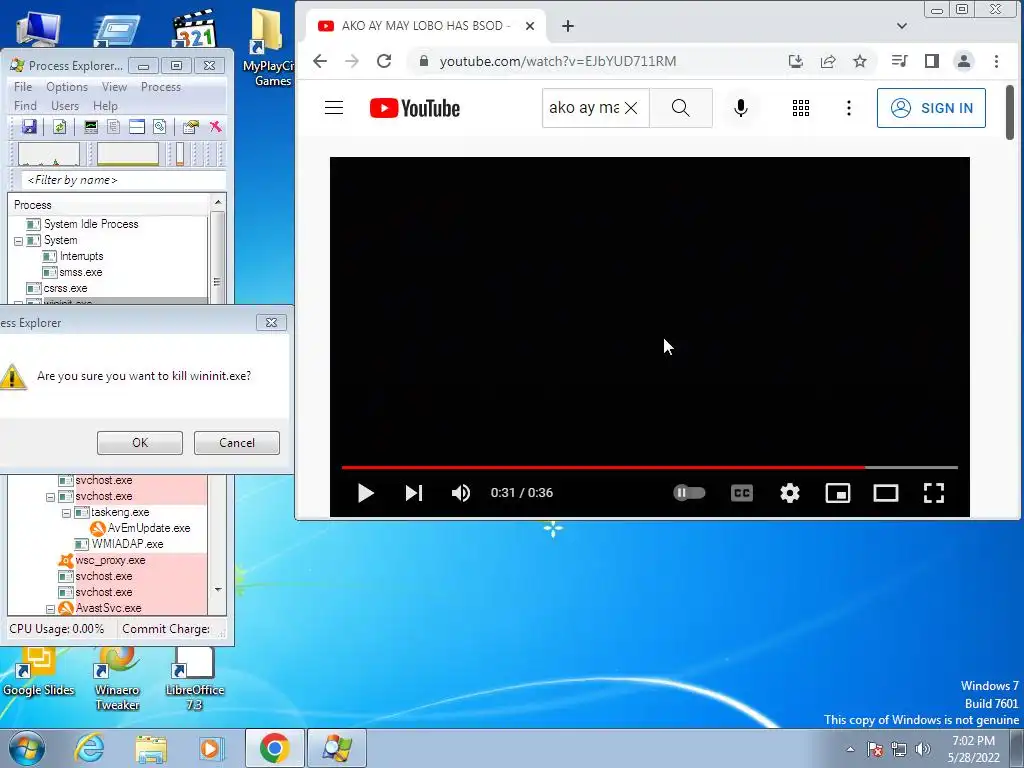Select the Interrupts row
Viewport: 1024px width, 768px height.
pos(81,256)
